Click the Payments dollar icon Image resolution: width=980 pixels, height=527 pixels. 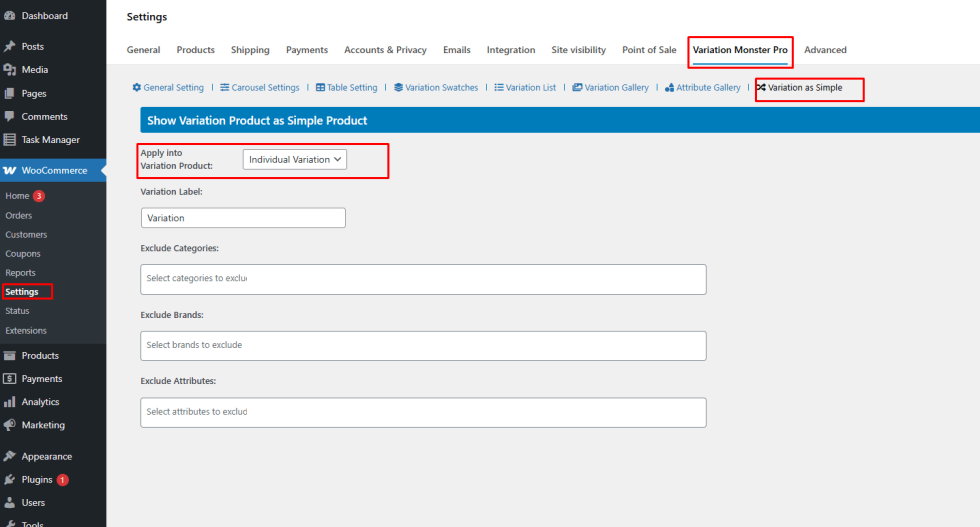click(x=9, y=379)
